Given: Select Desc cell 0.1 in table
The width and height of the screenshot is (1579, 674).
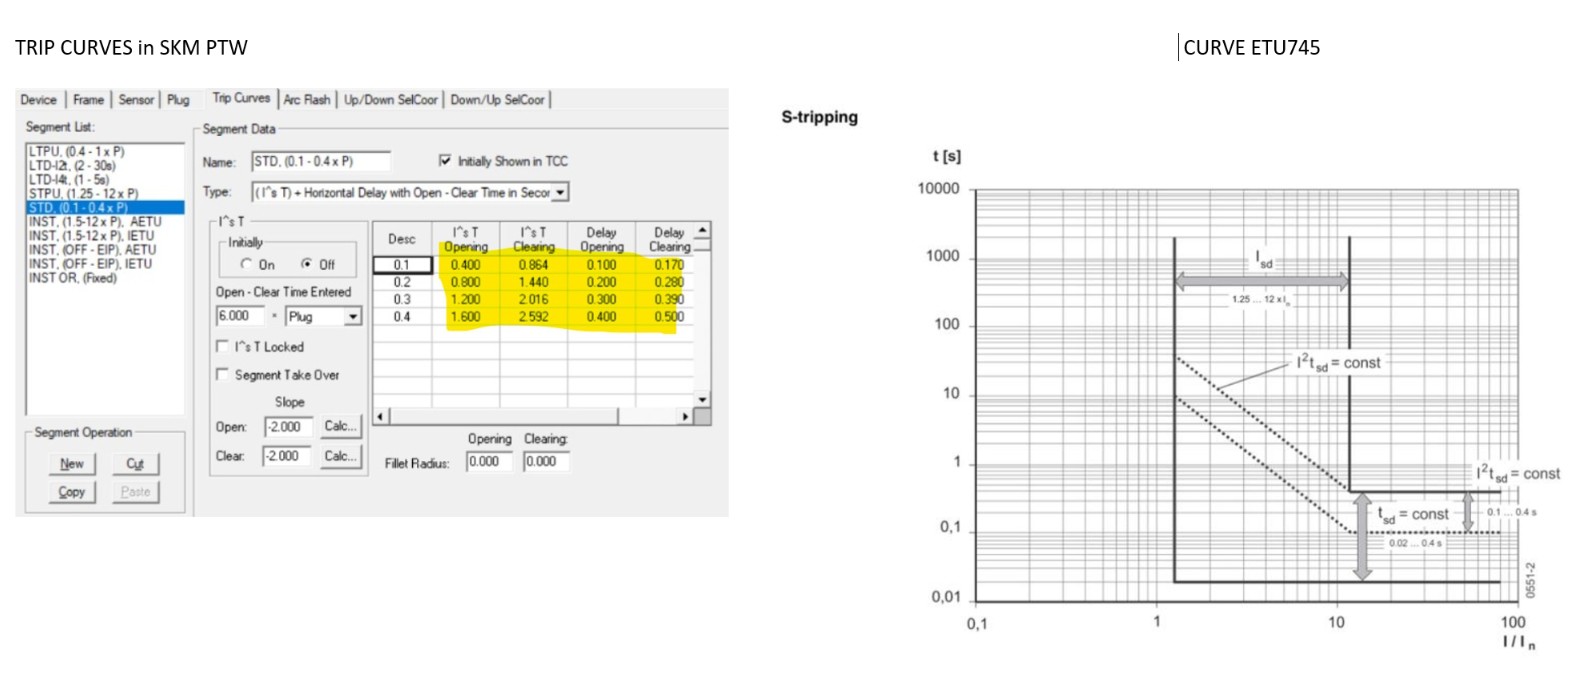Looking at the screenshot, I should click(402, 265).
